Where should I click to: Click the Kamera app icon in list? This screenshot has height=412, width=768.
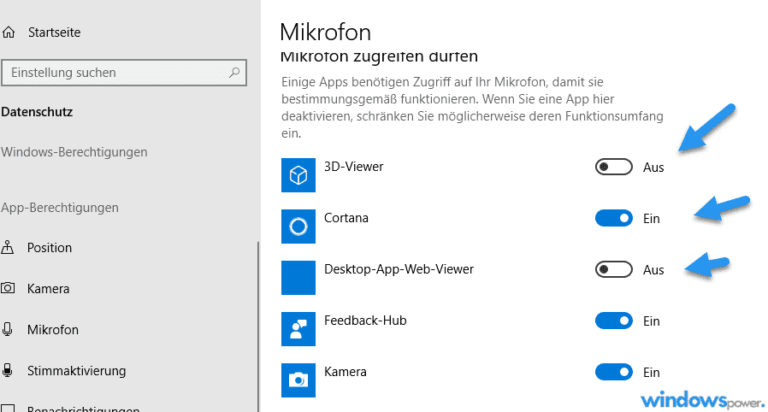[298, 380]
